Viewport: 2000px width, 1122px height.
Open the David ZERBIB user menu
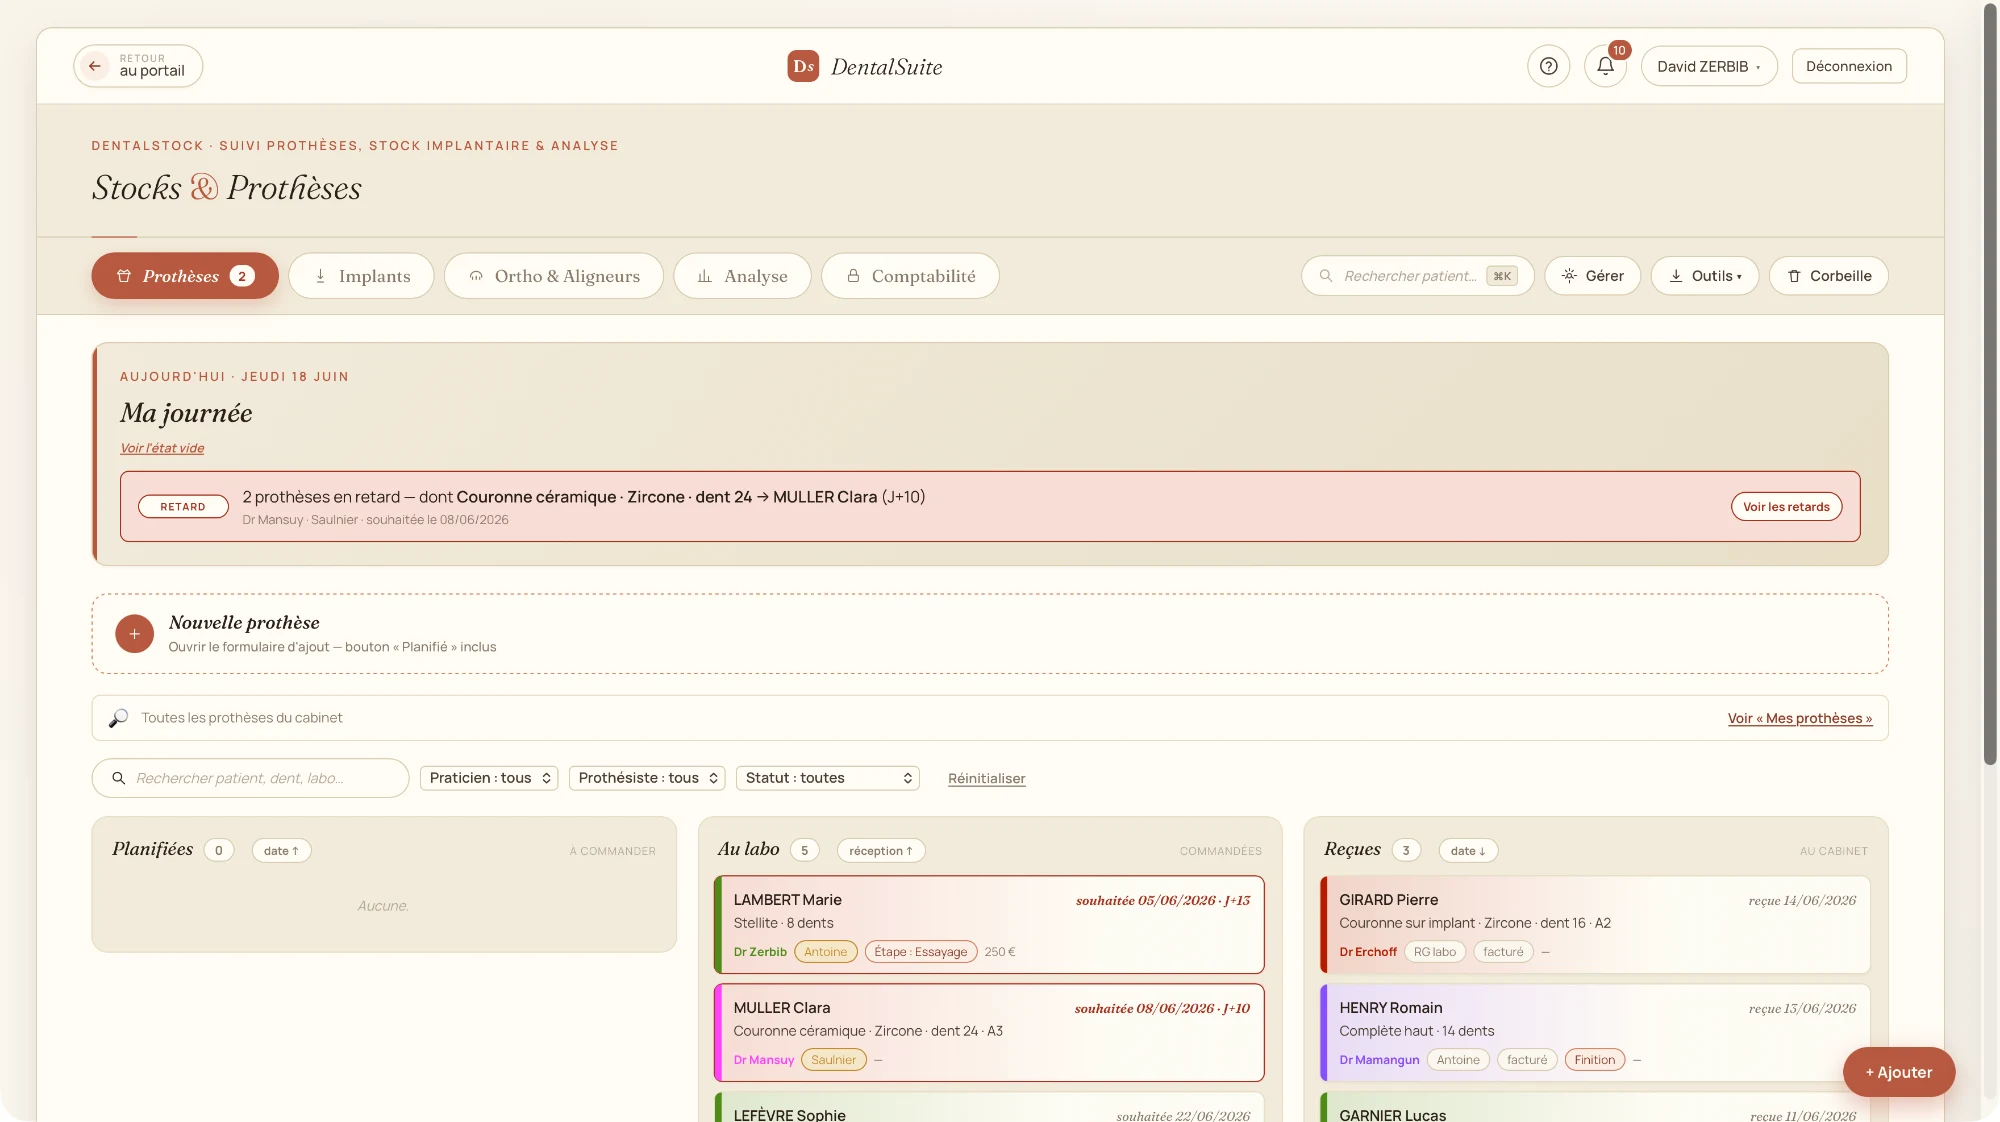point(1709,66)
